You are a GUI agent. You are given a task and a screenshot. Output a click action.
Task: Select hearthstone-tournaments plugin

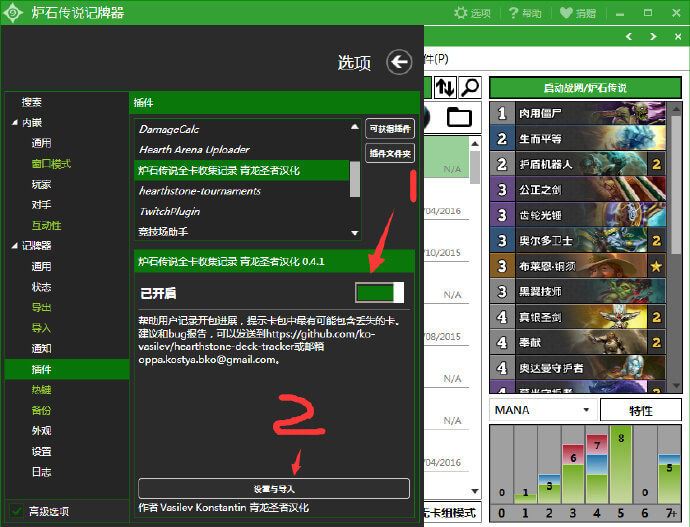coord(242,191)
